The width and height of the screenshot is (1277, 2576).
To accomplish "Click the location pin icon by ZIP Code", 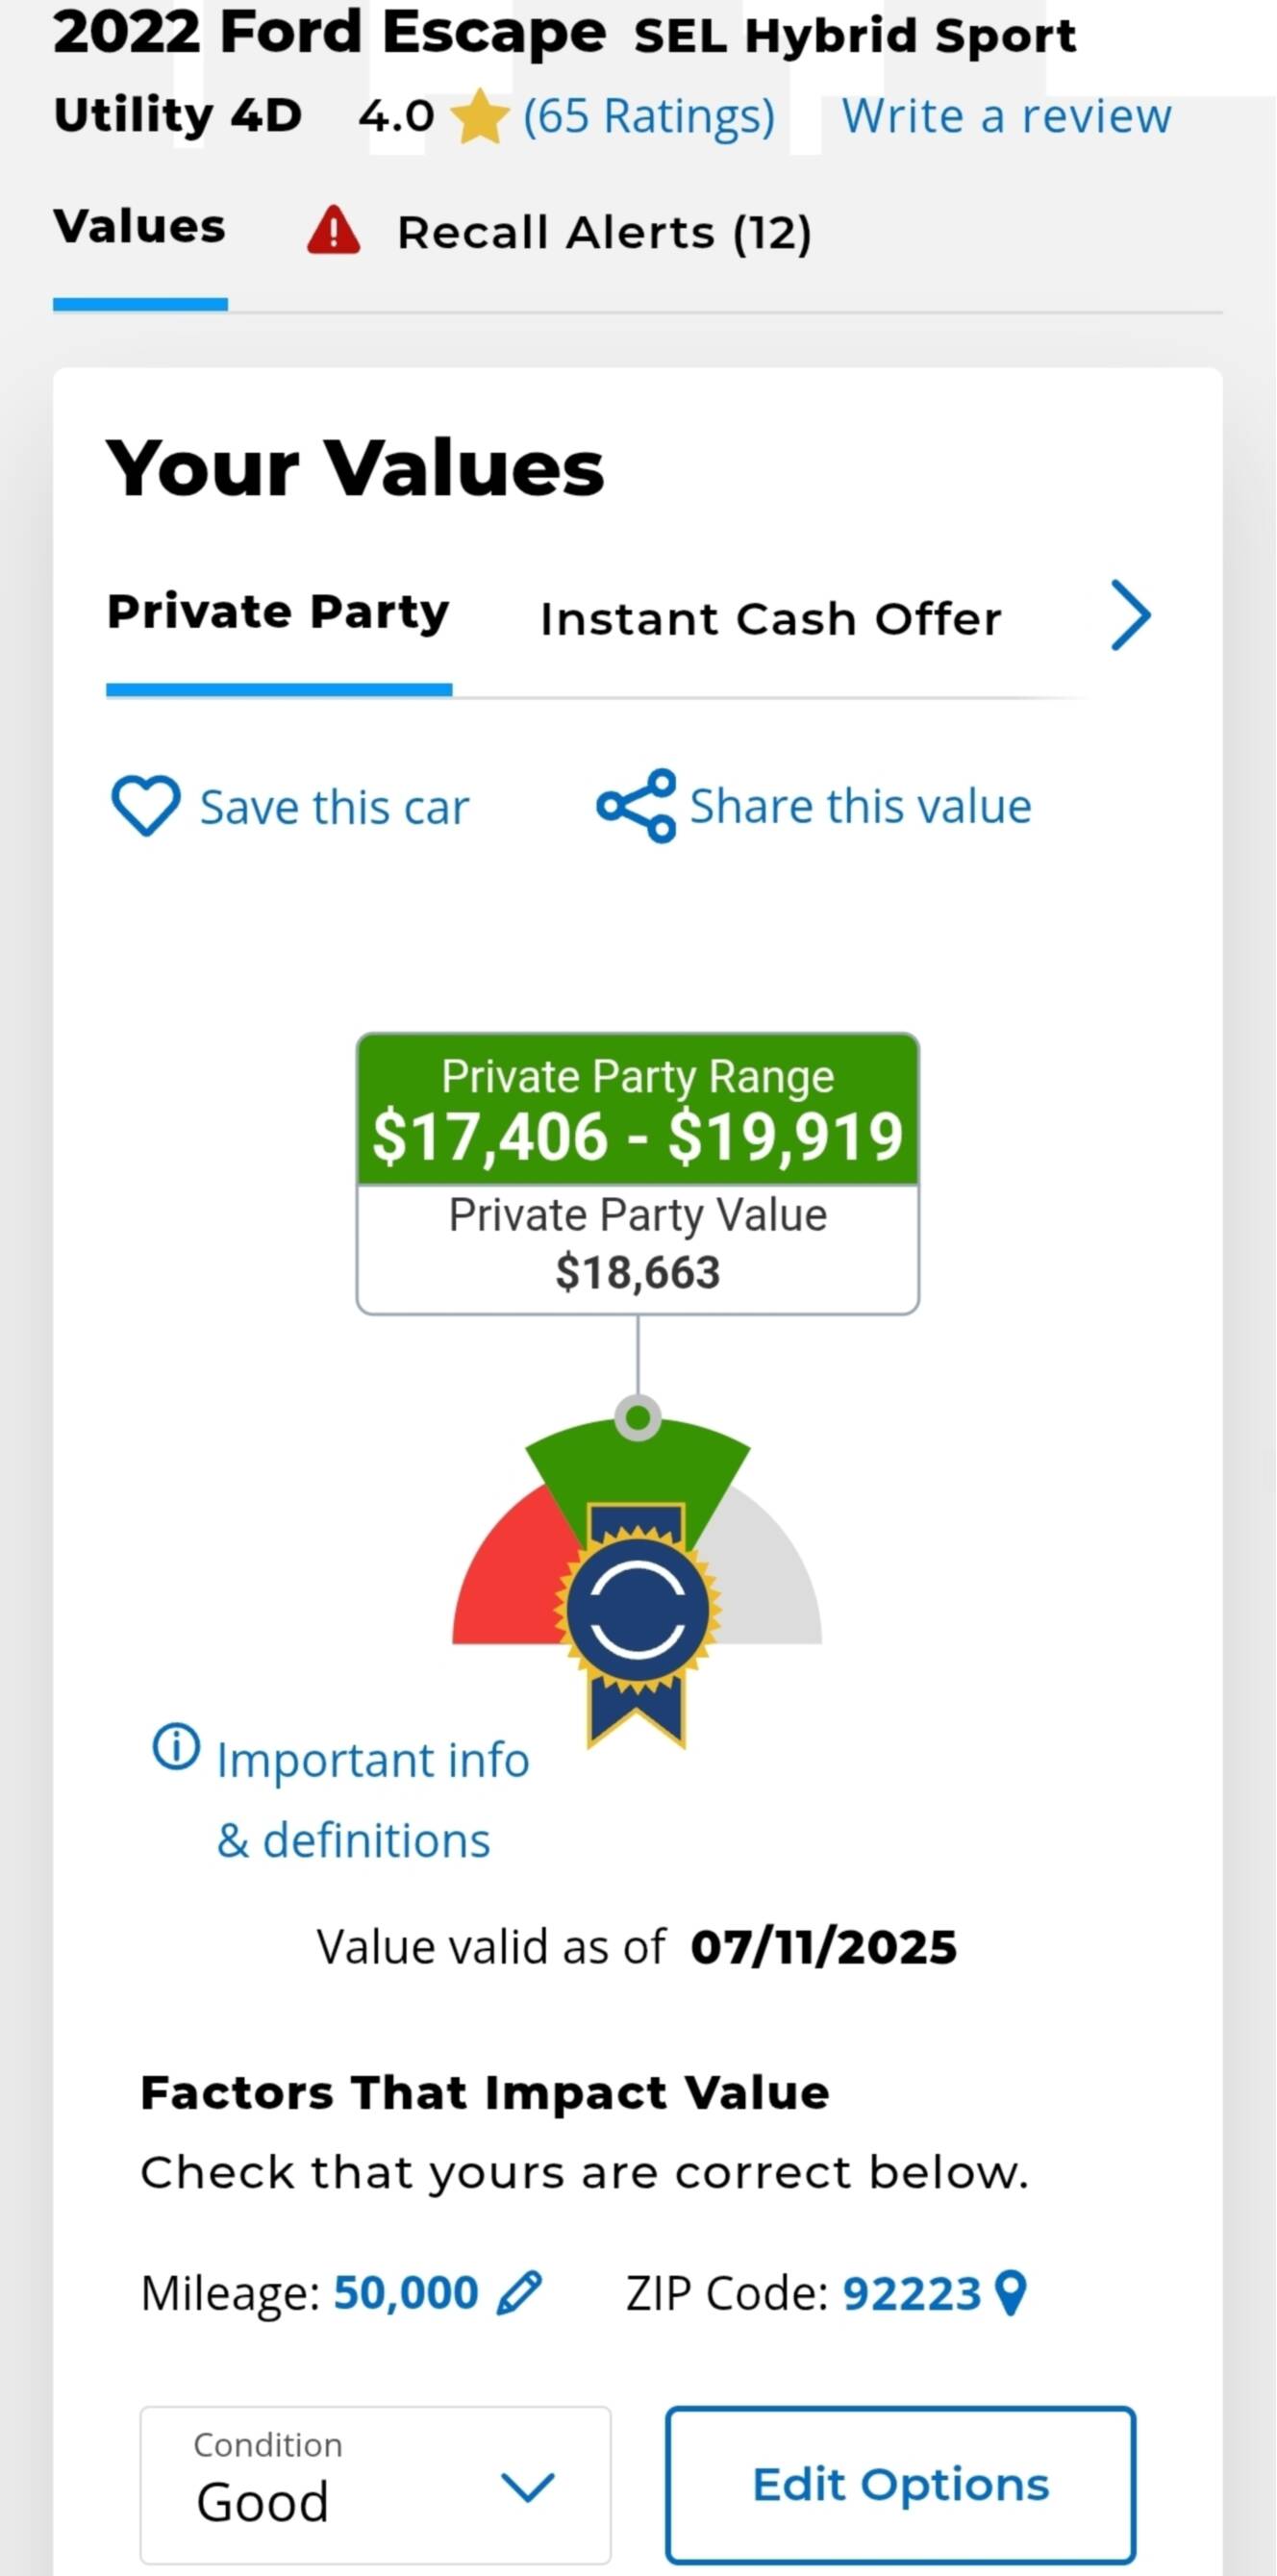I will pyautogui.click(x=1011, y=2293).
